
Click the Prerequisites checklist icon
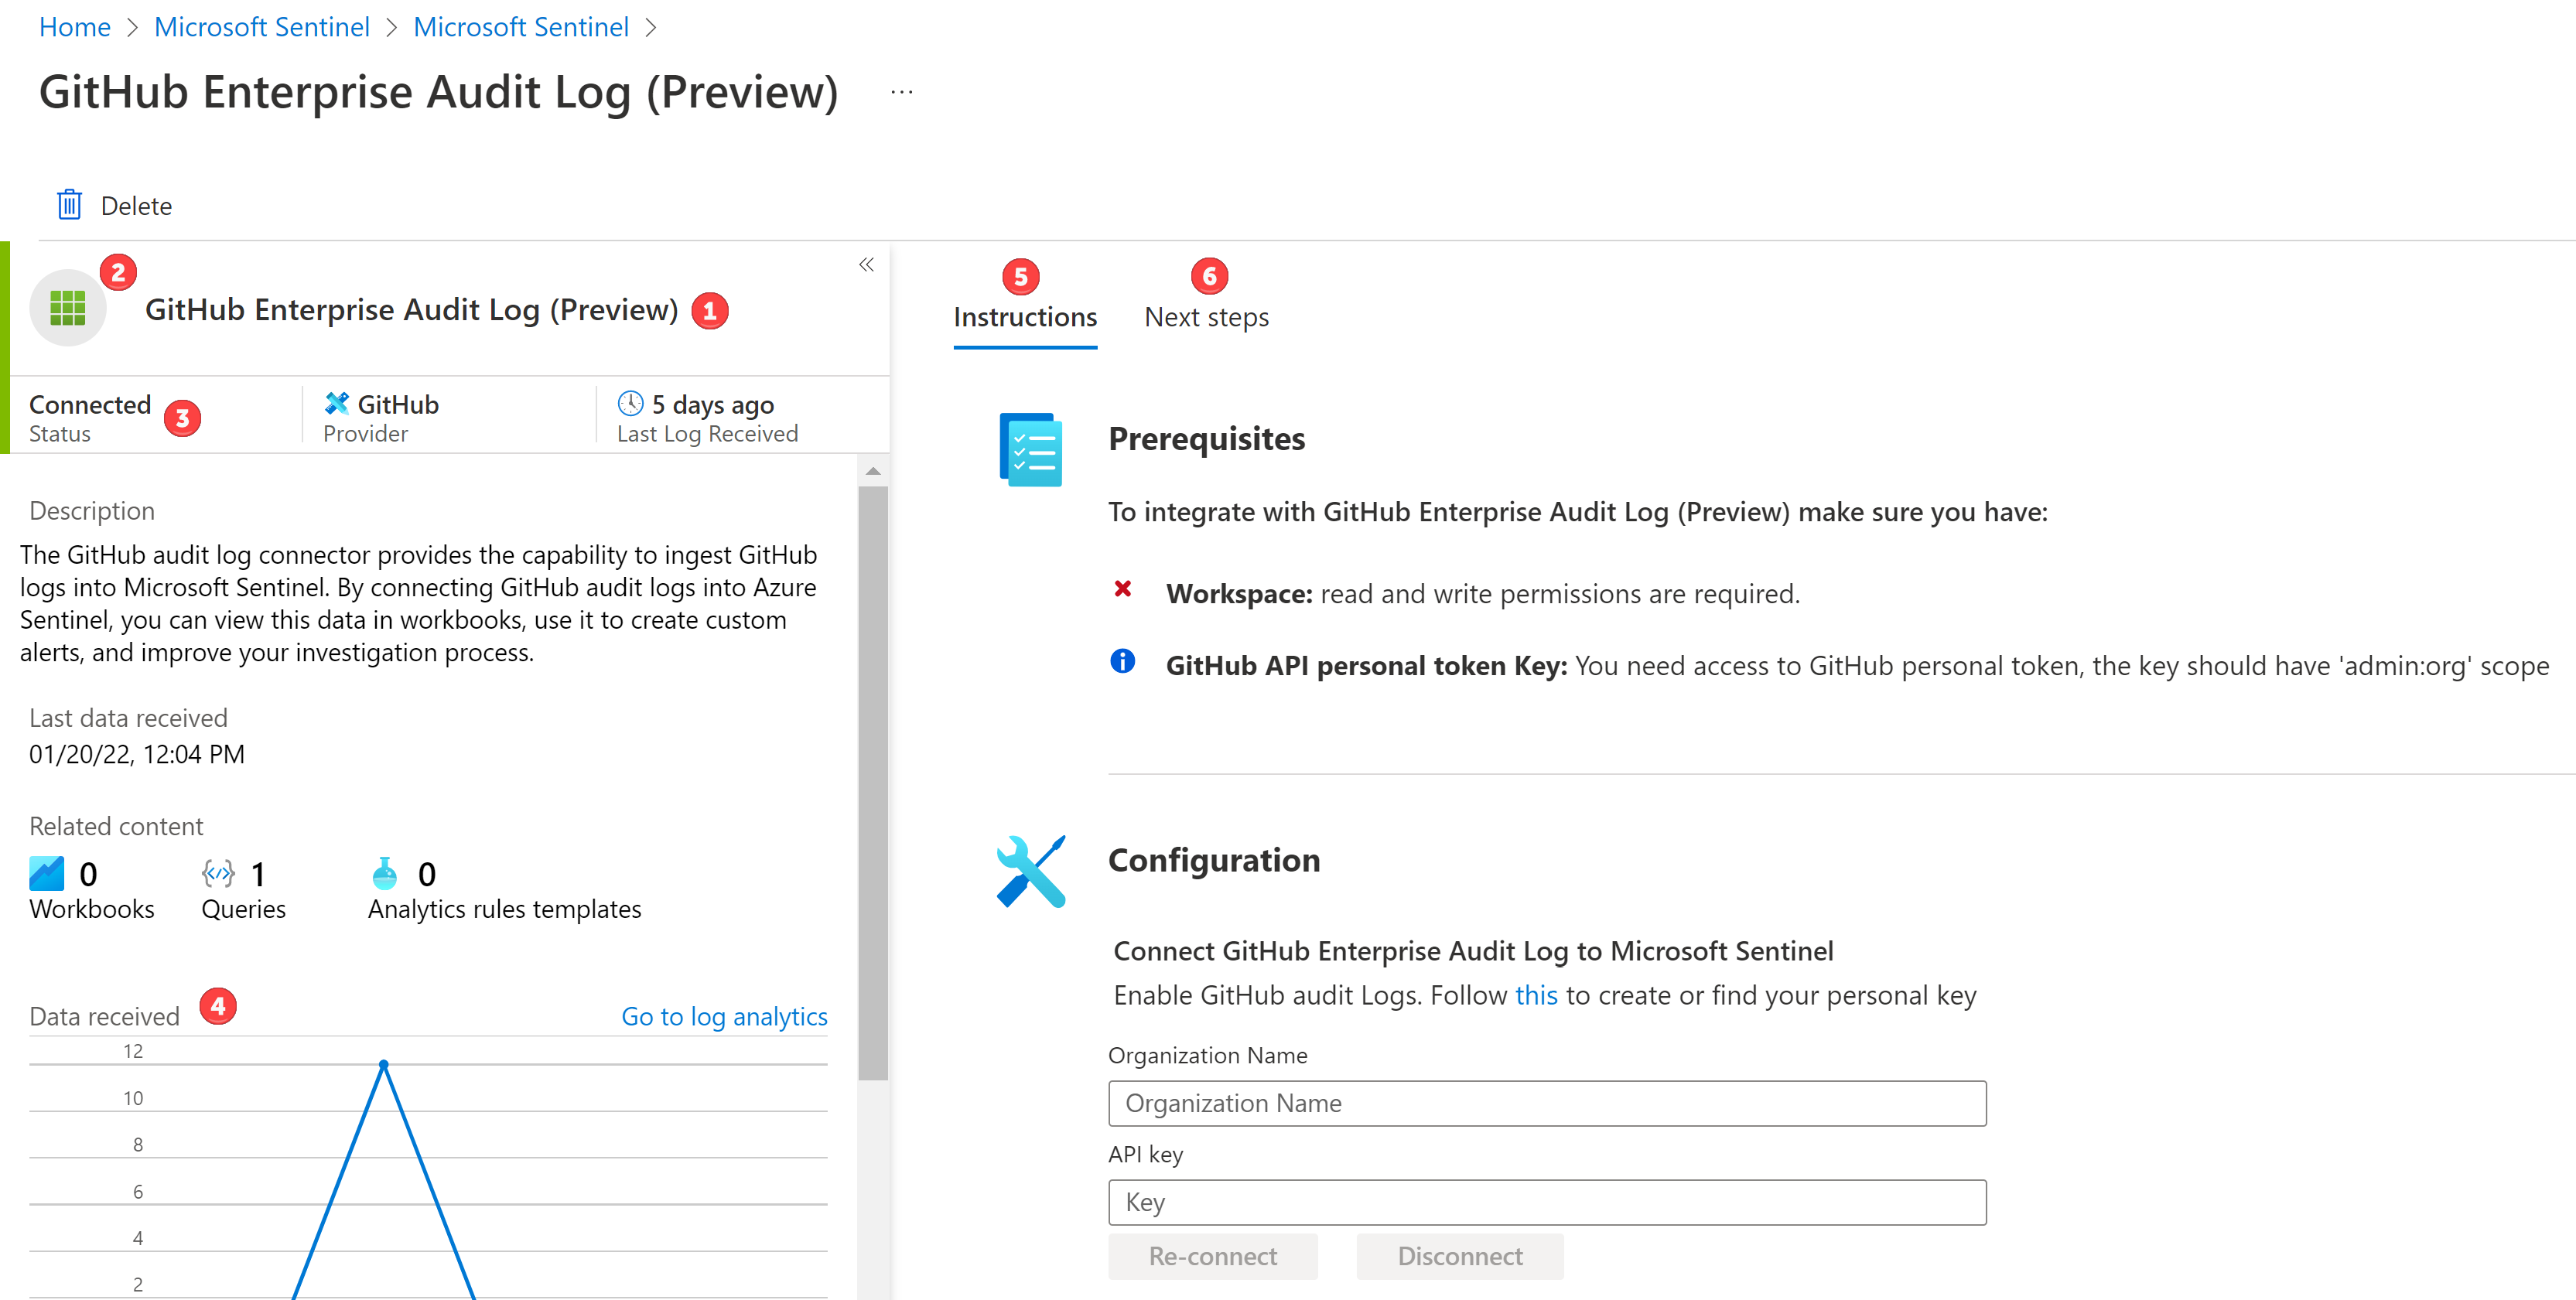(1031, 449)
